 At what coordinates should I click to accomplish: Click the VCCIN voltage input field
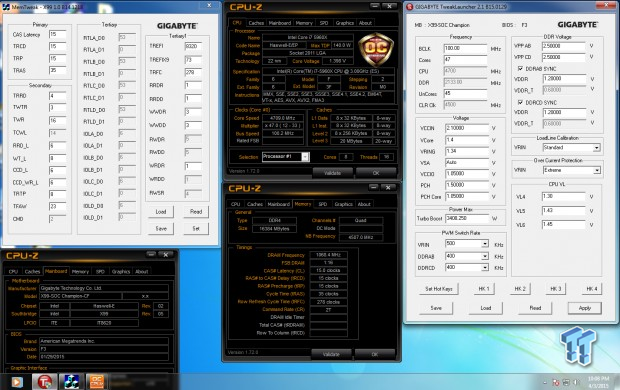point(467,129)
